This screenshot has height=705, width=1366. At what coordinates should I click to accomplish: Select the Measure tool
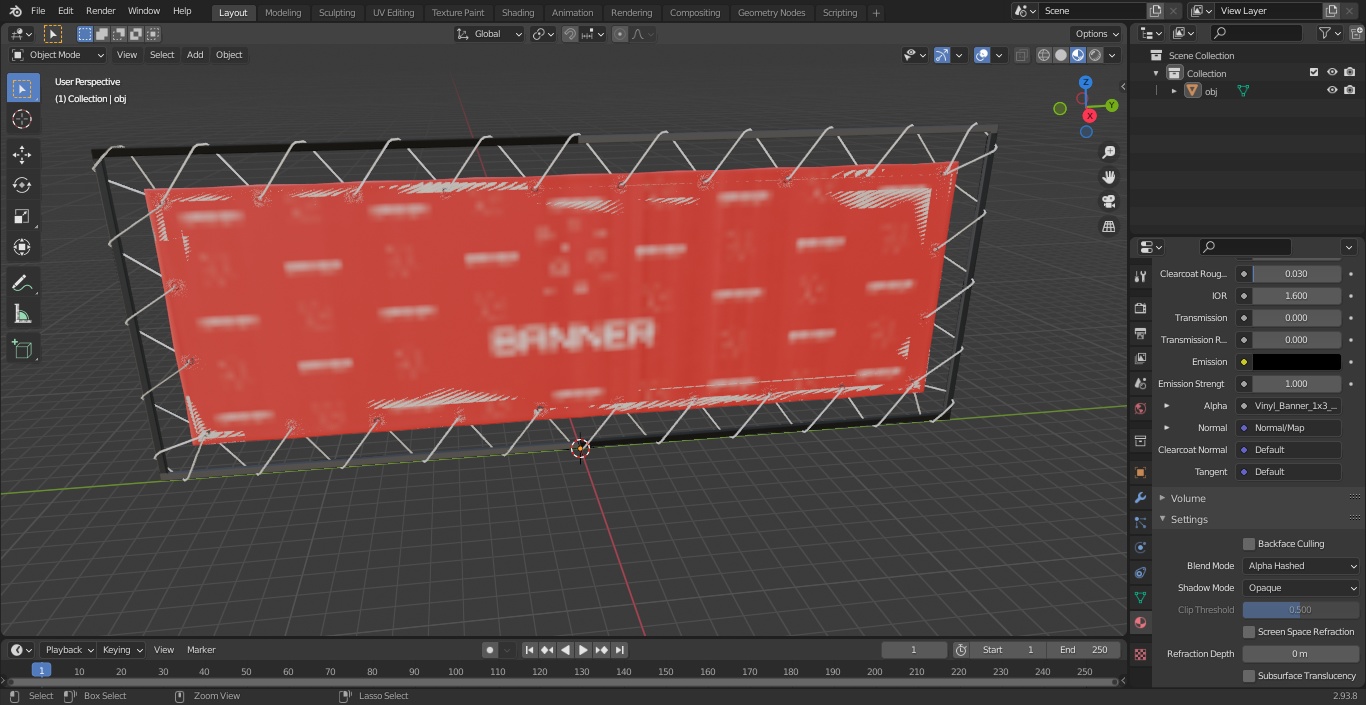point(22,315)
